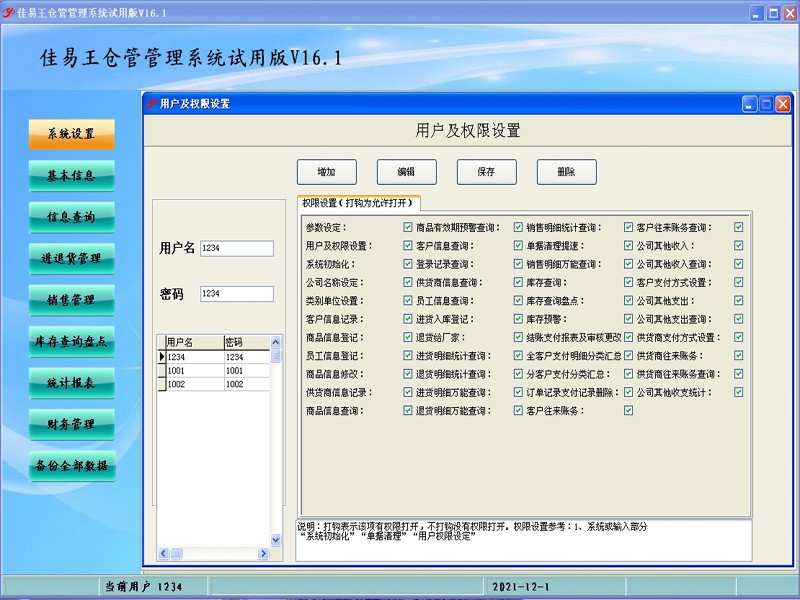The width and height of the screenshot is (800, 600).
Task: Open 进退货管理 from the sidebar
Action: coord(71,258)
